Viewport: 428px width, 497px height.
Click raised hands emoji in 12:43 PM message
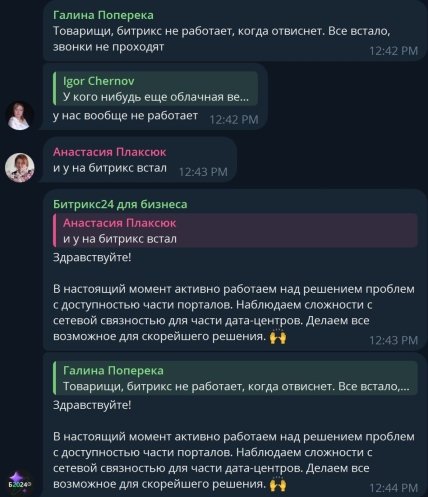[x=278, y=337]
